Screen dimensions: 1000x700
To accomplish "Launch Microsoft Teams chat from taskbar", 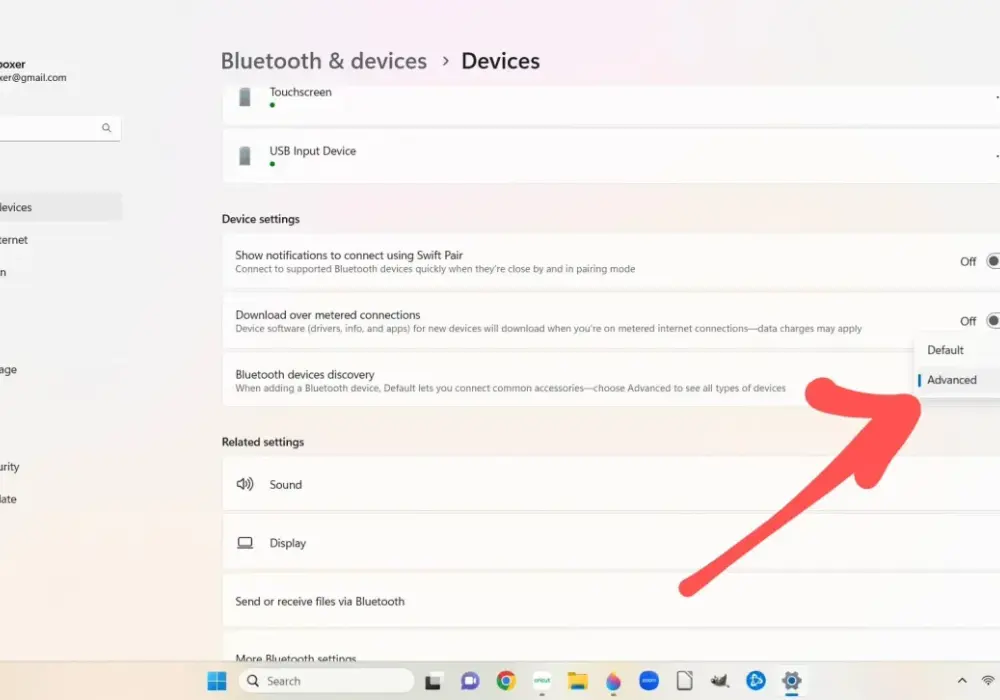I will pyautogui.click(x=470, y=681).
